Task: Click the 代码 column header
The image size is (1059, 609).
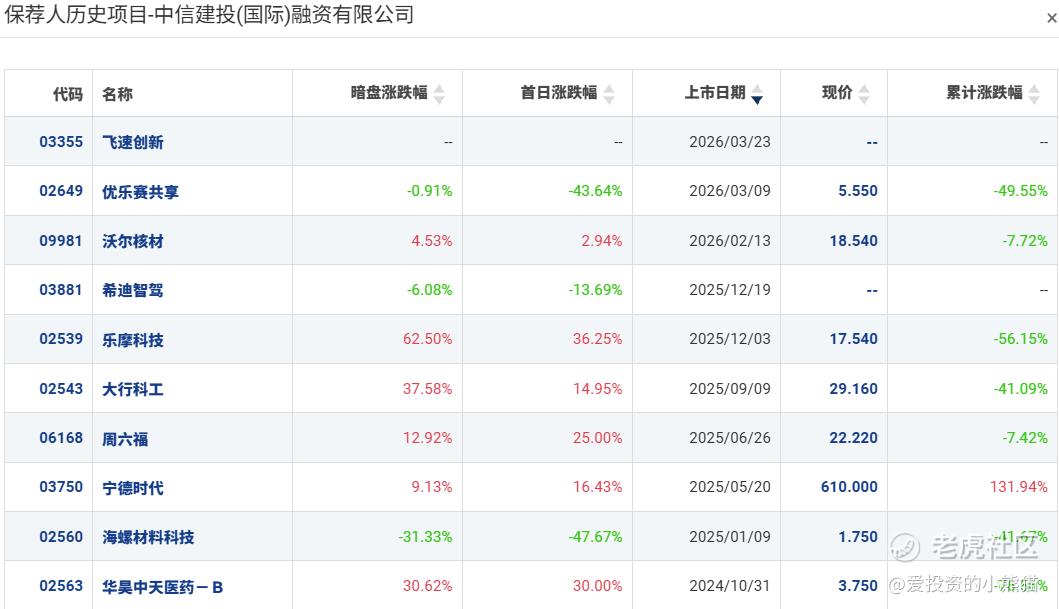Action: click(68, 94)
